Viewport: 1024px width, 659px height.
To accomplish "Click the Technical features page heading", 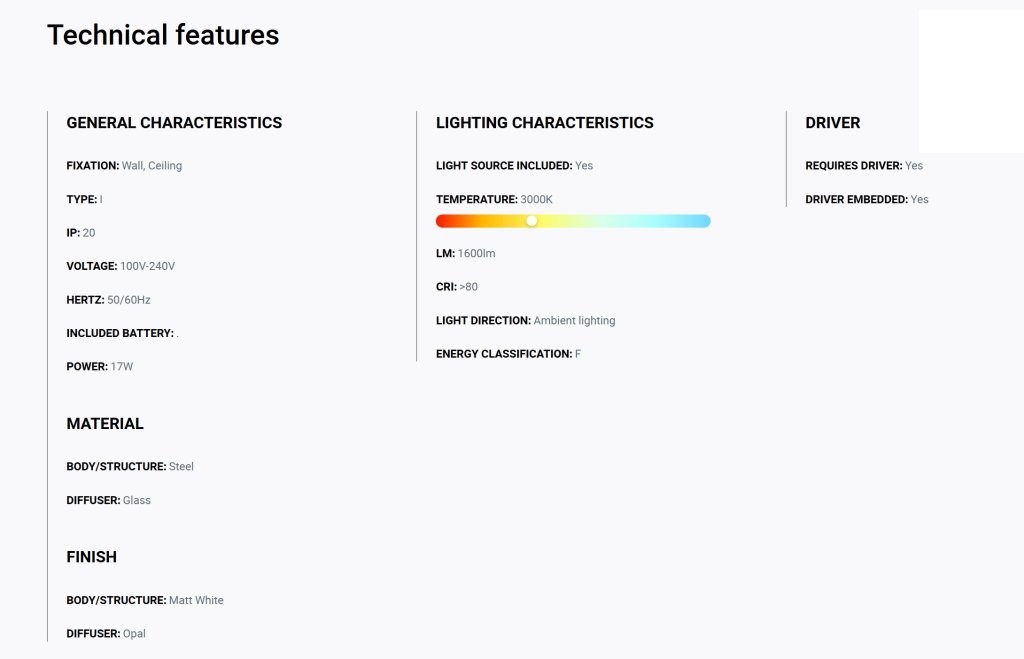I will [x=163, y=35].
